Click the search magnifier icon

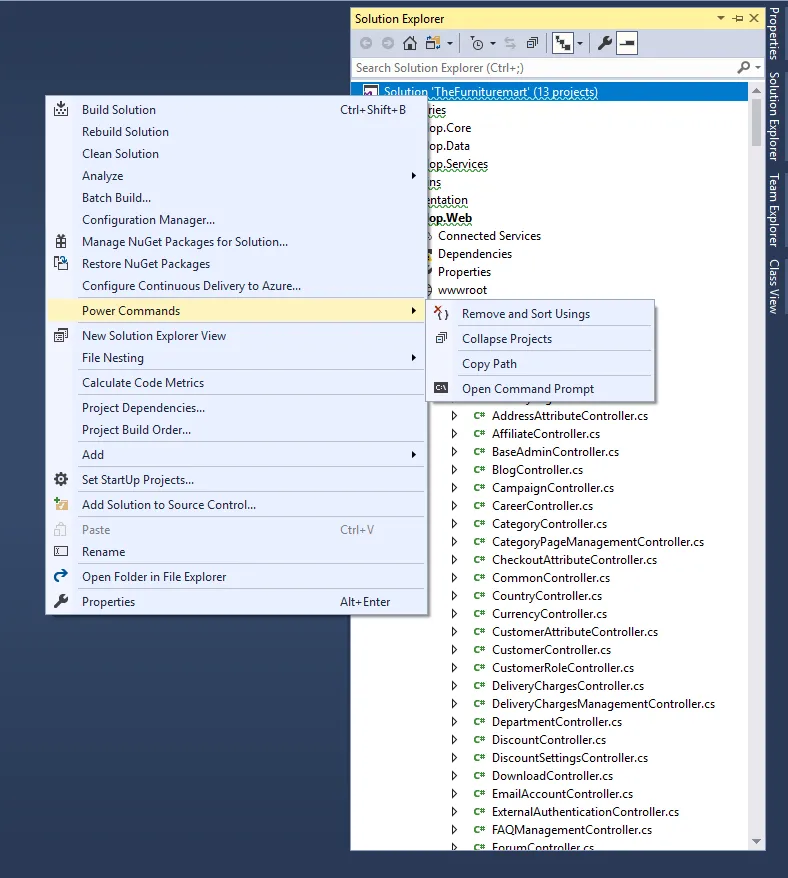(x=744, y=68)
